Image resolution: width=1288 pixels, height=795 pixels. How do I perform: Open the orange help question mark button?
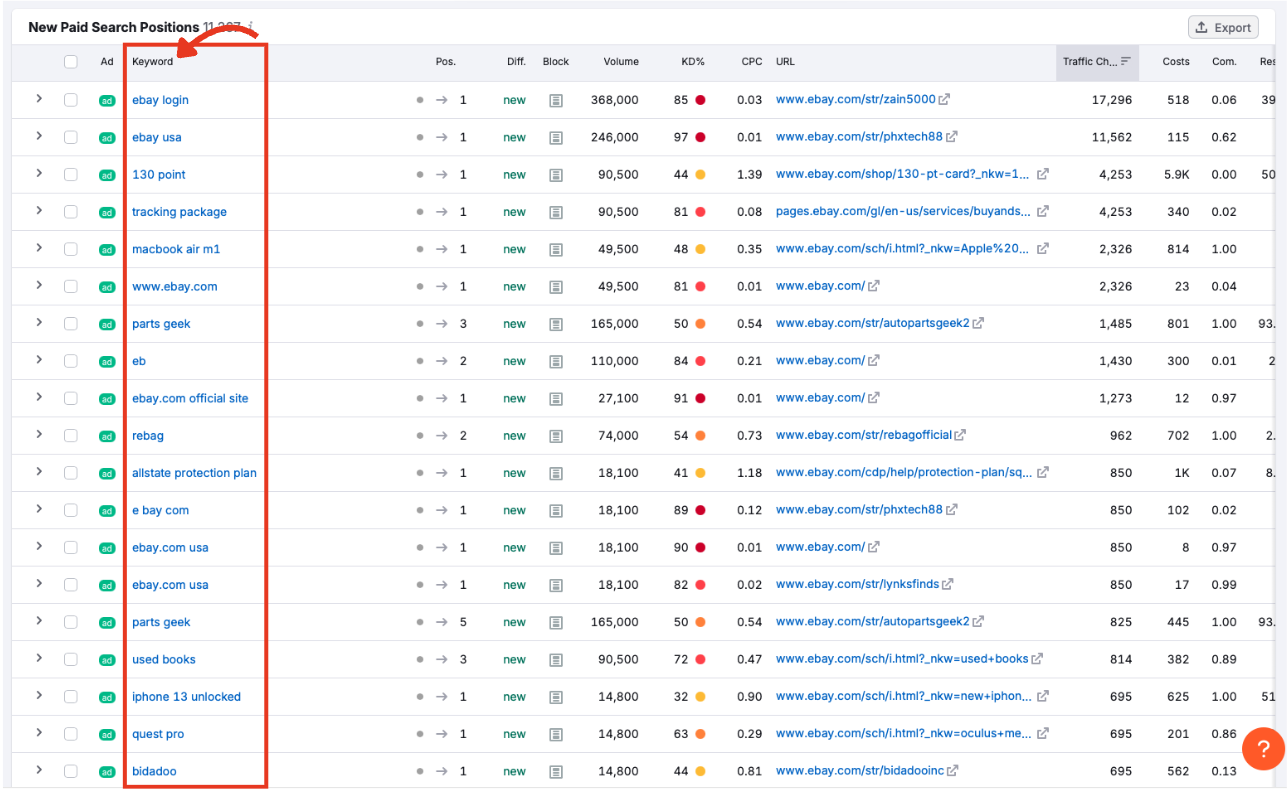coord(1263,748)
